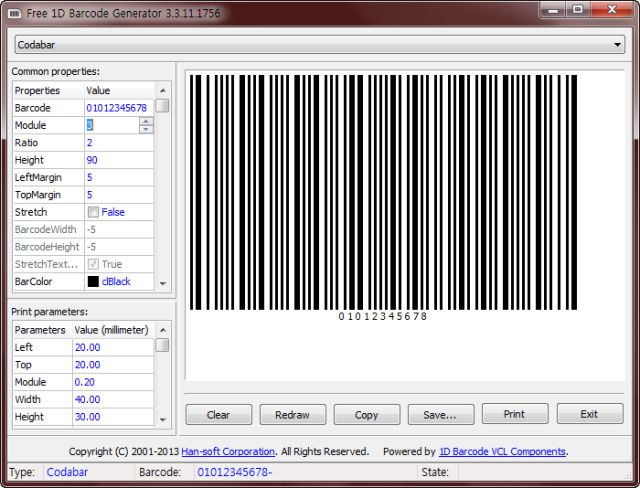The height and width of the screenshot is (488, 640).
Task: Decrease Module with the down spinner arrow
Action: (146, 129)
